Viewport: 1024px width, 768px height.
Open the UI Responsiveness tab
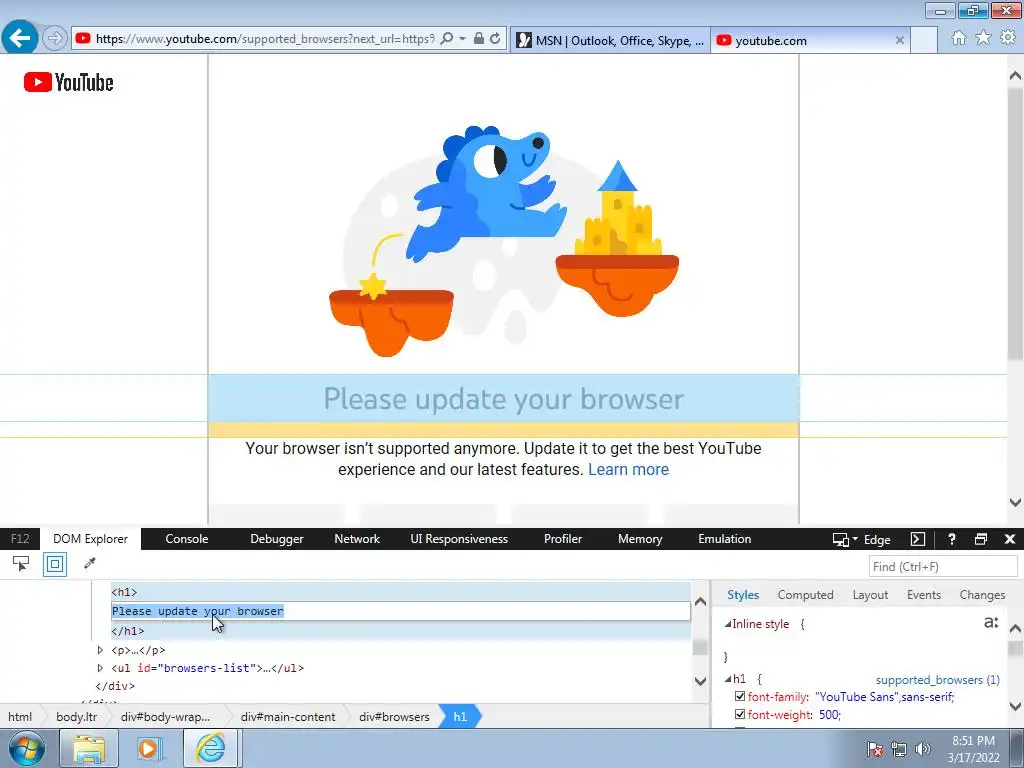pyautogui.click(x=459, y=539)
